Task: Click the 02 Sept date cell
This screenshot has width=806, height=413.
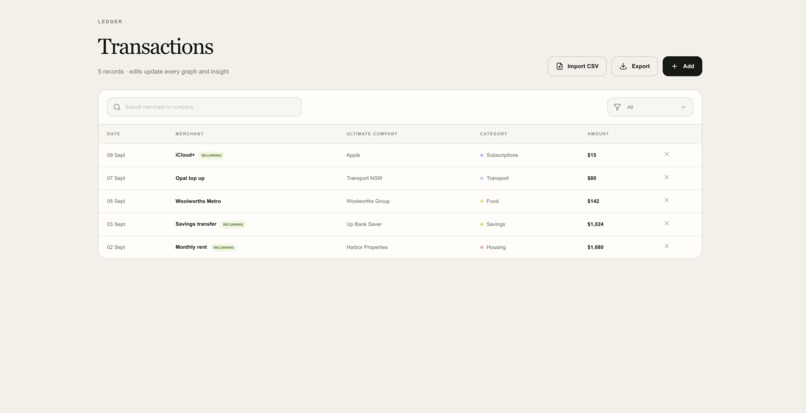Action: point(116,247)
